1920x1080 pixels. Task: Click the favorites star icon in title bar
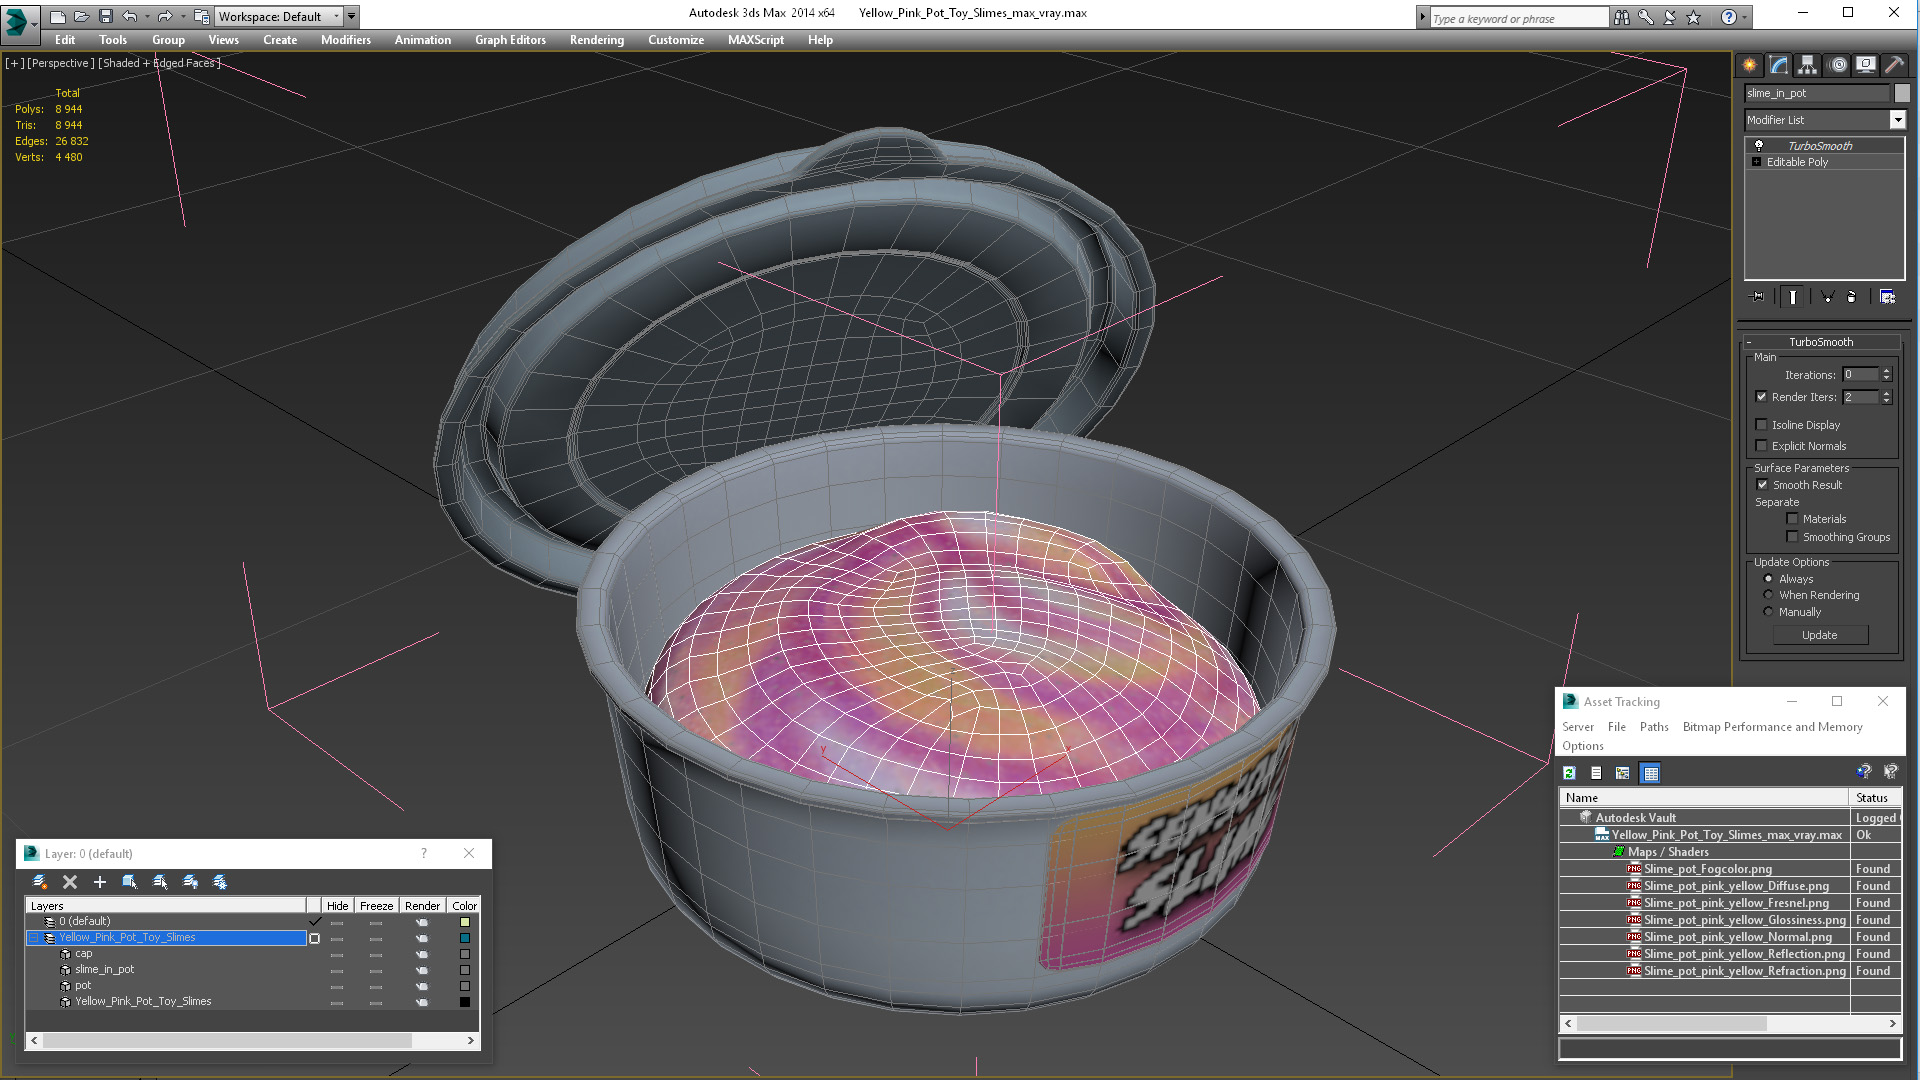coord(1693,17)
